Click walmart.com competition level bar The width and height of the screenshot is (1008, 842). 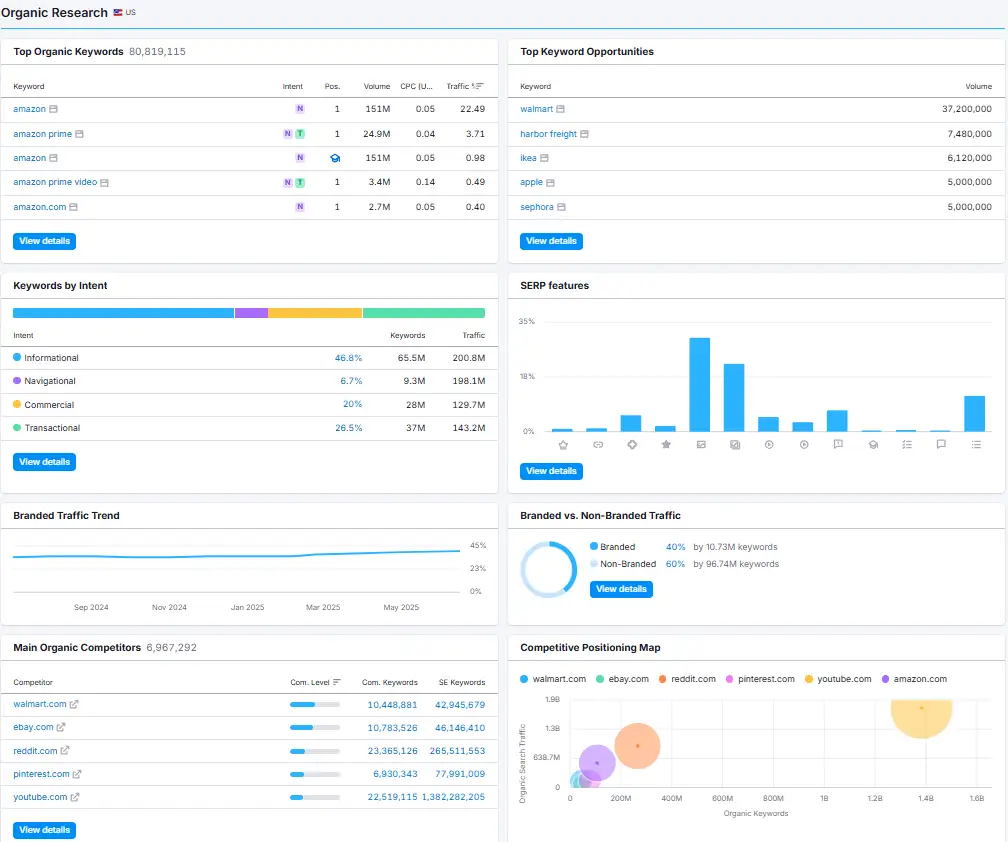click(315, 704)
